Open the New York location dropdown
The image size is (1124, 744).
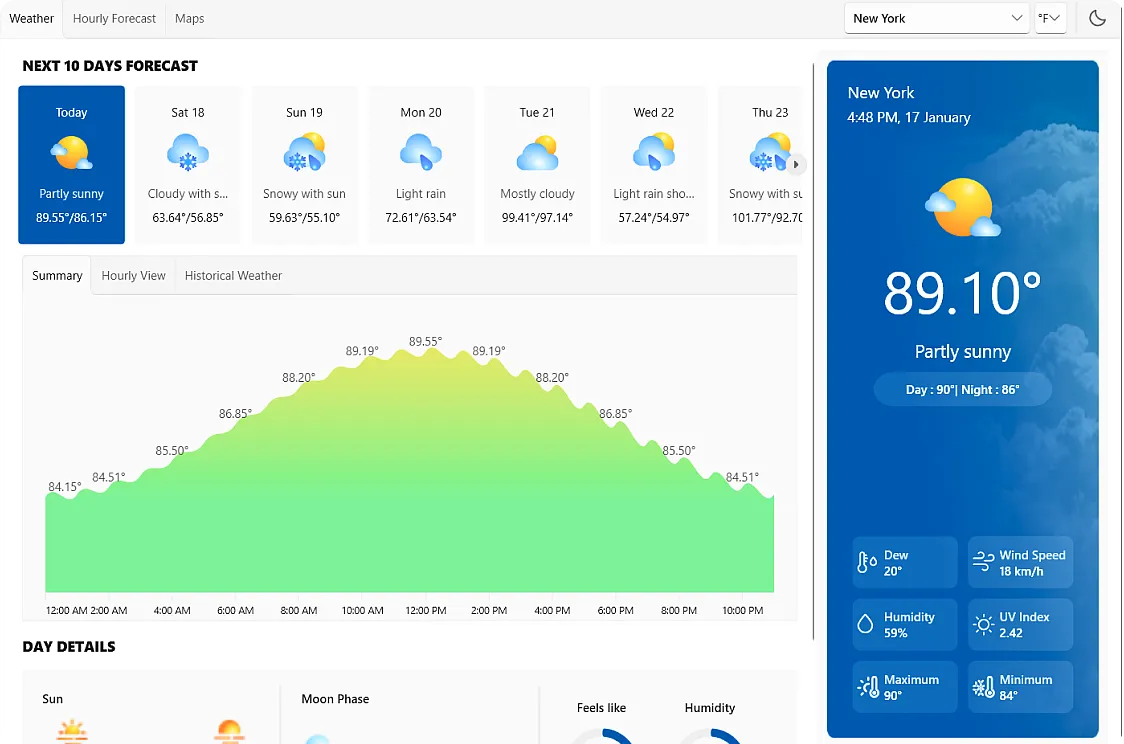pos(936,18)
